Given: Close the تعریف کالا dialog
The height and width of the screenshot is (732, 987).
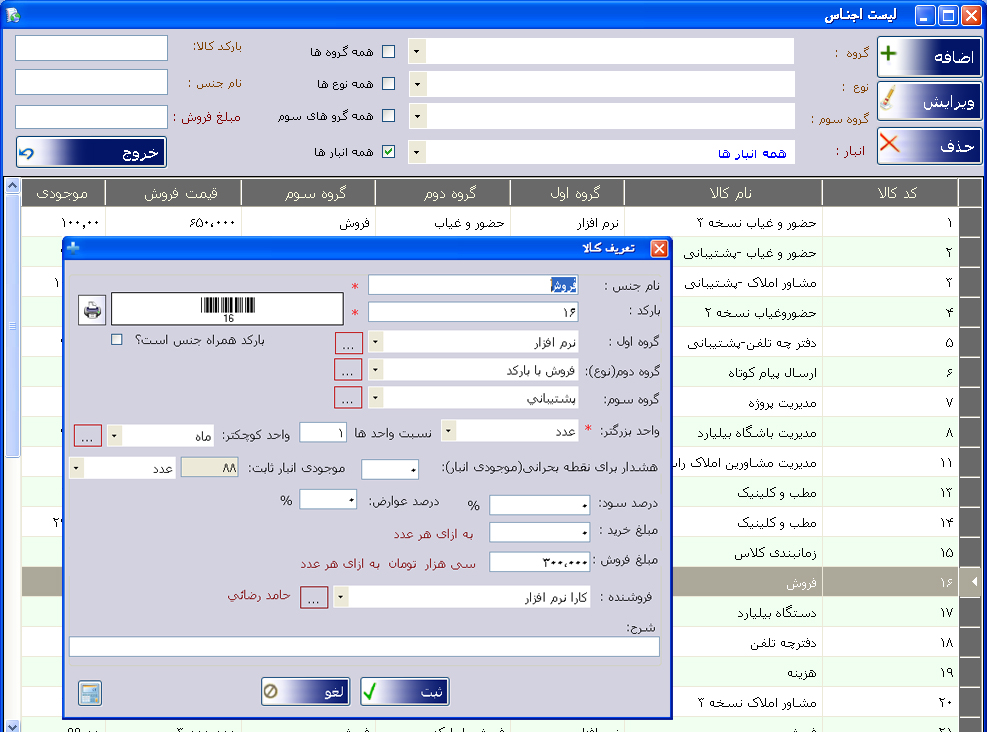Looking at the screenshot, I should click(658, 249).
